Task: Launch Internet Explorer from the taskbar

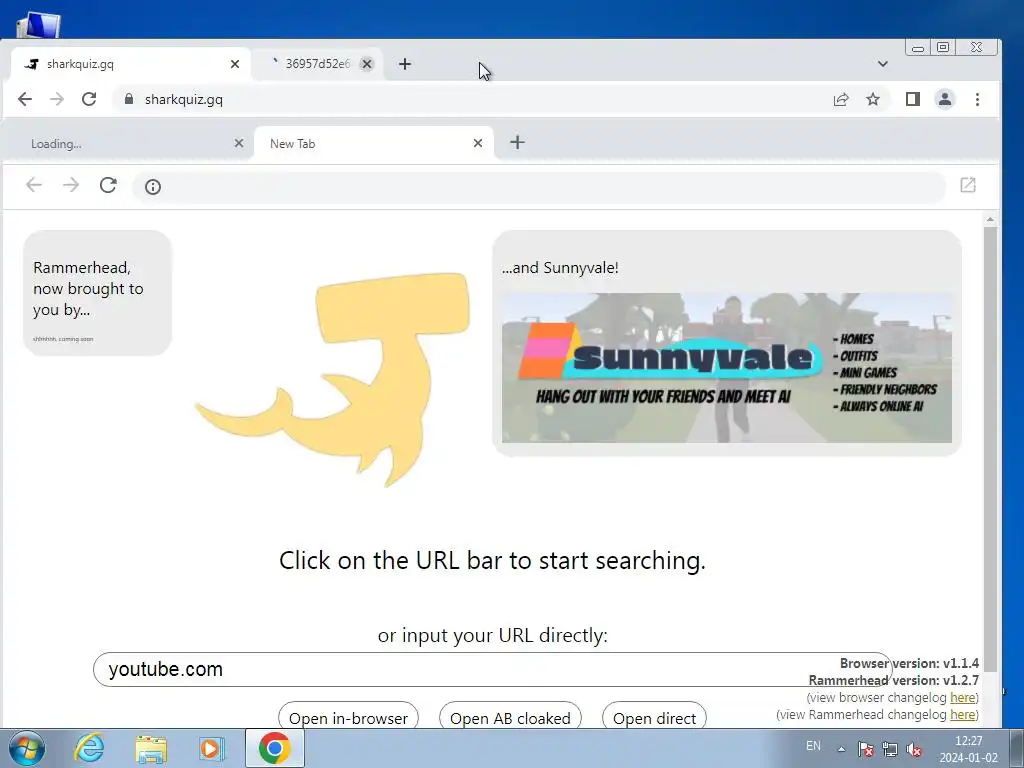Action: [x=89, y=748]
